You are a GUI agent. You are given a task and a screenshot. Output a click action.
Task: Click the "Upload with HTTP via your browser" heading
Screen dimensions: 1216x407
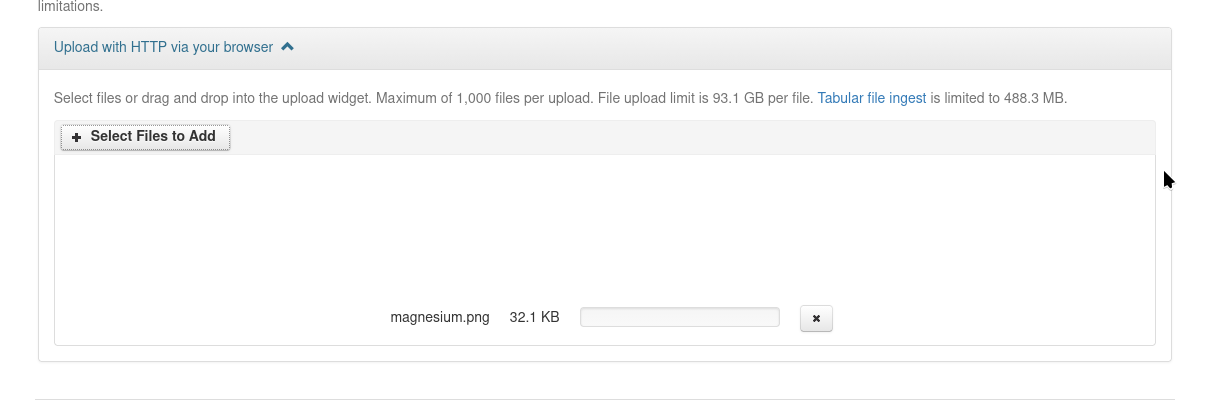(163, 47)
